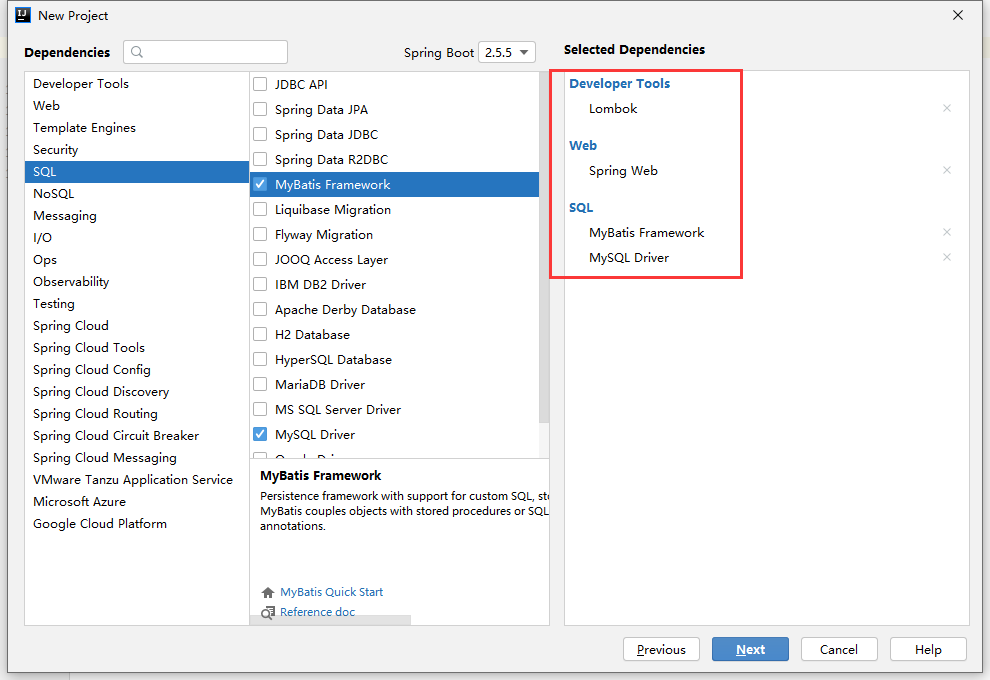Select Spring Cloud Circuit Breaker category
This screenshot has width=990, height=680.
pos(137,436)
